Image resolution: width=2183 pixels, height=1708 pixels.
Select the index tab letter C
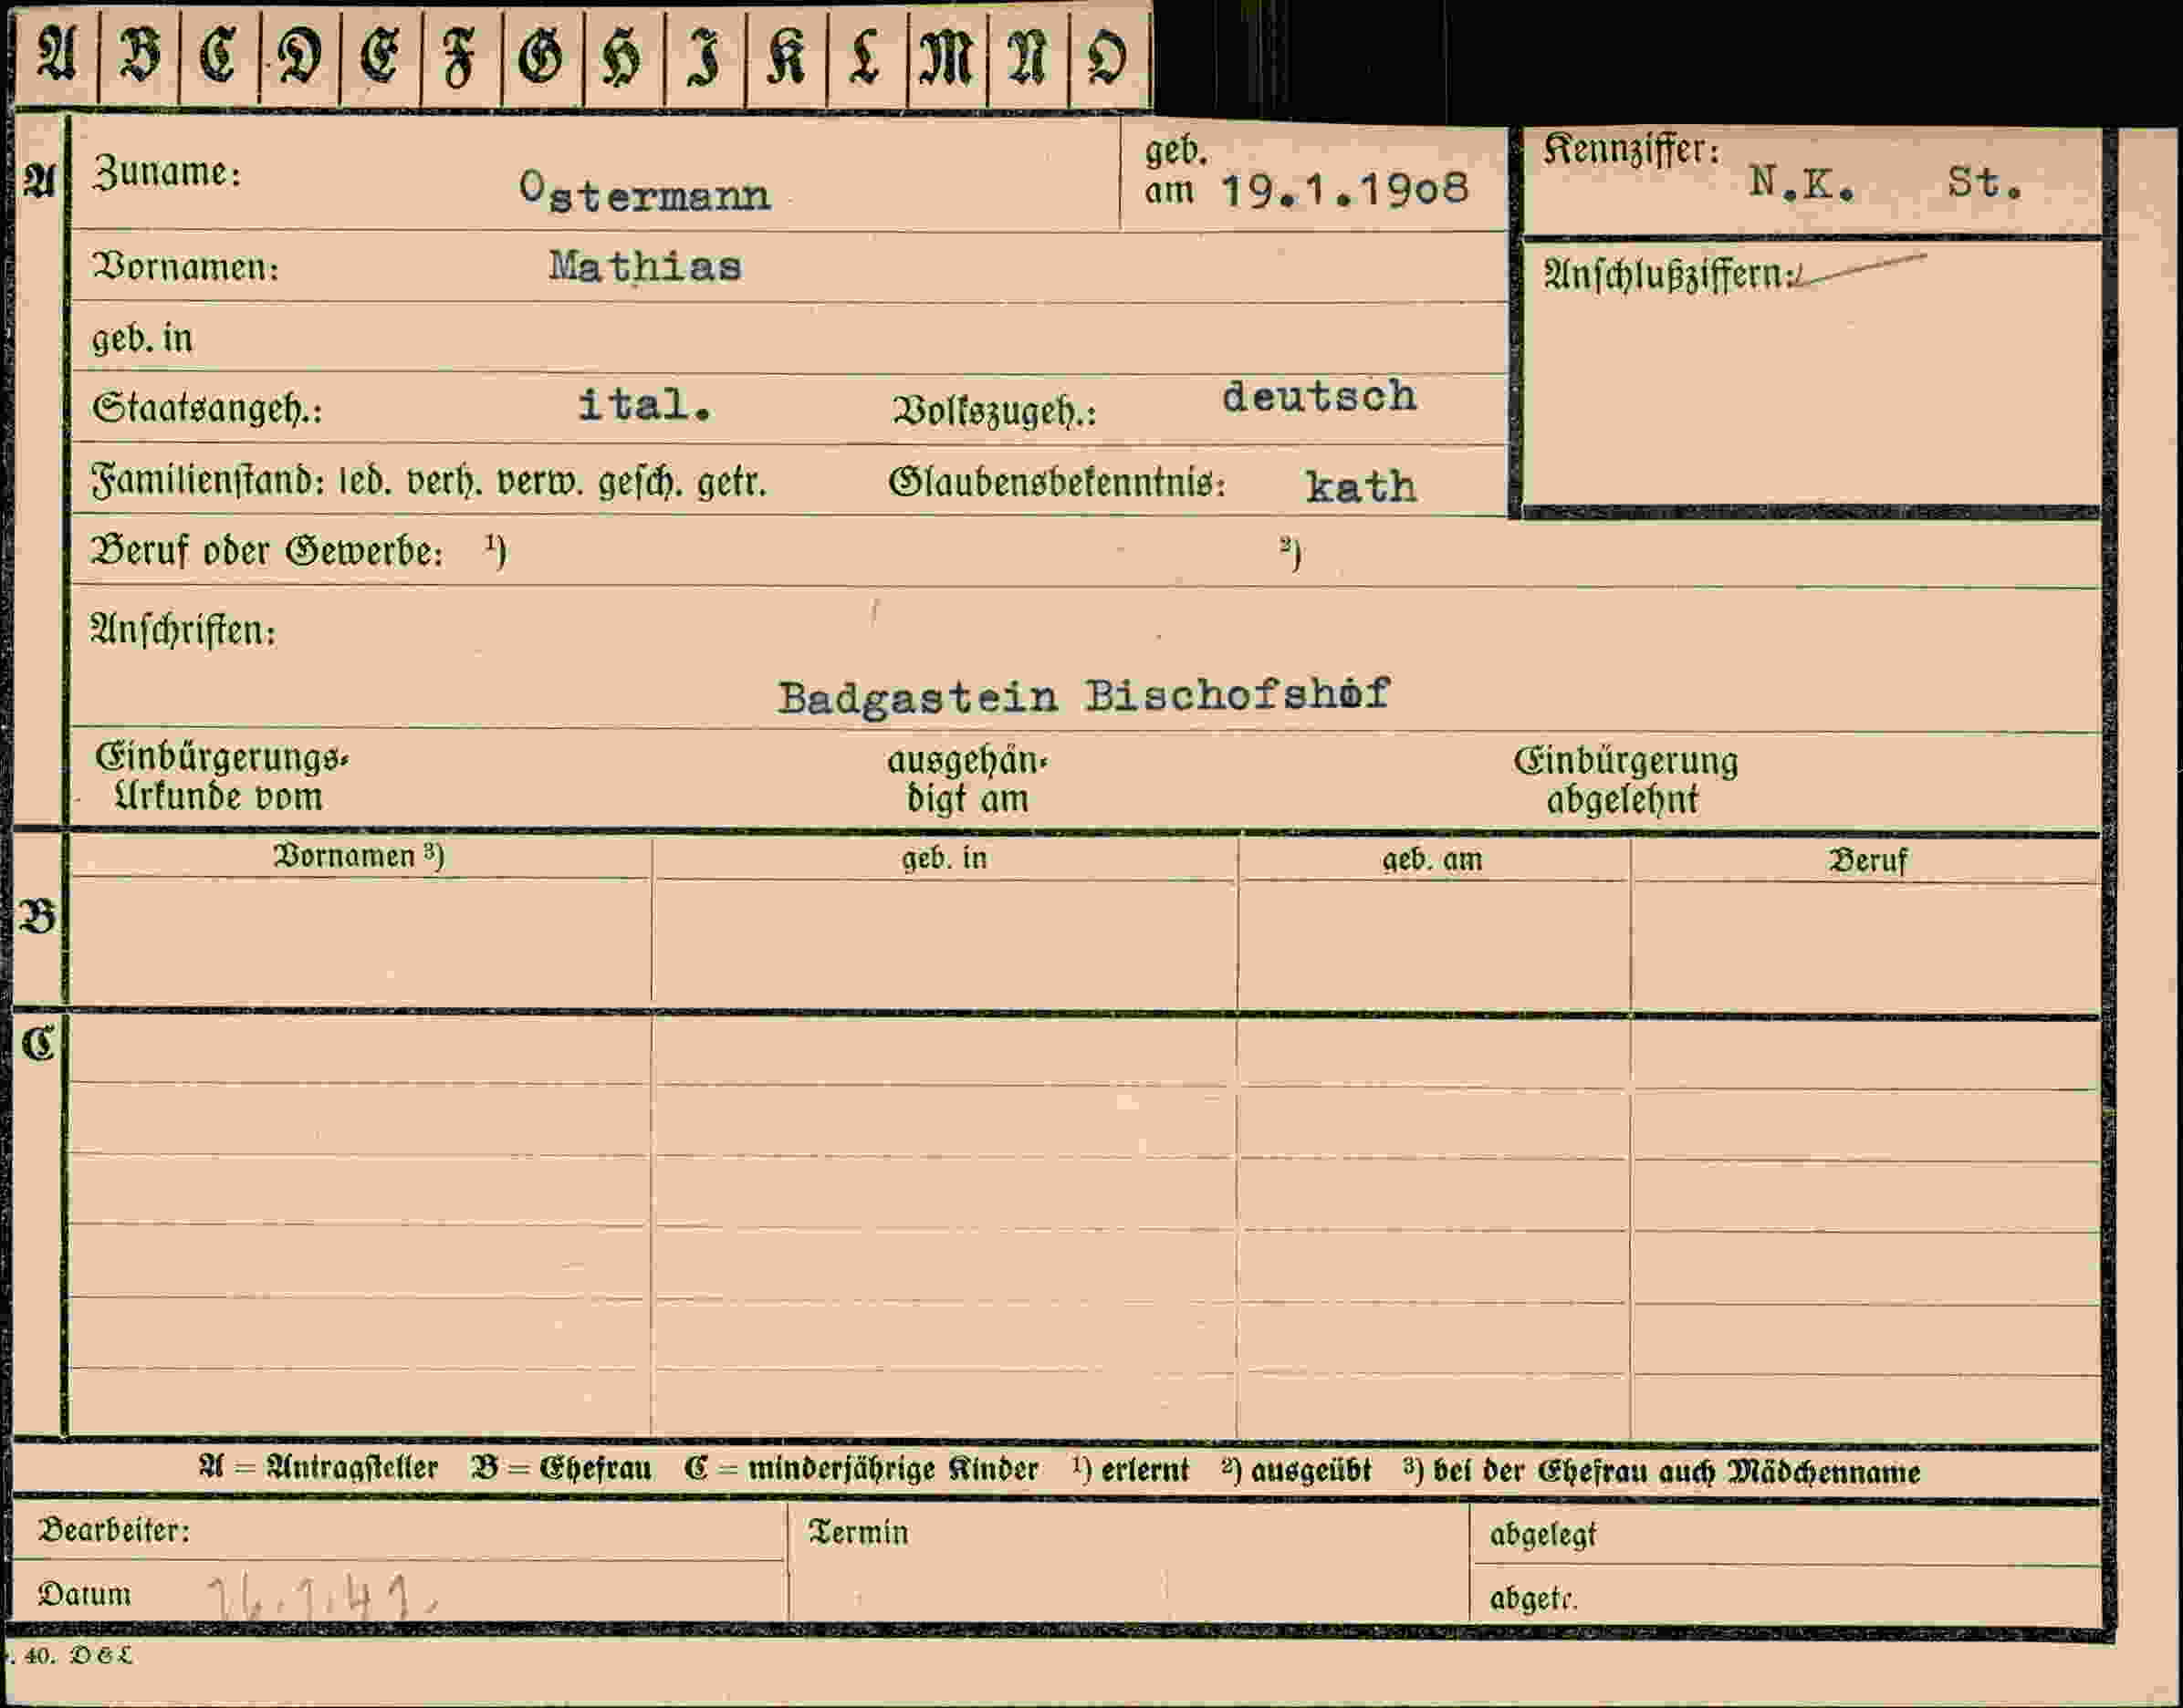pyautogui.click(x=219, y=55)
